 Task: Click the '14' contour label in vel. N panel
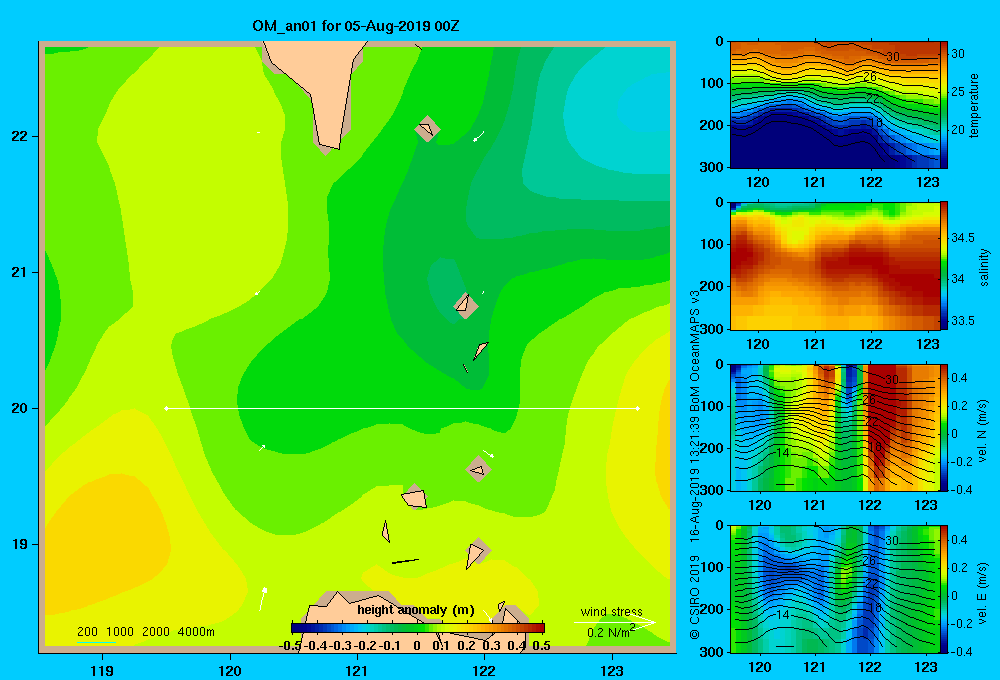pyautogui.click(x=783, y=453)
